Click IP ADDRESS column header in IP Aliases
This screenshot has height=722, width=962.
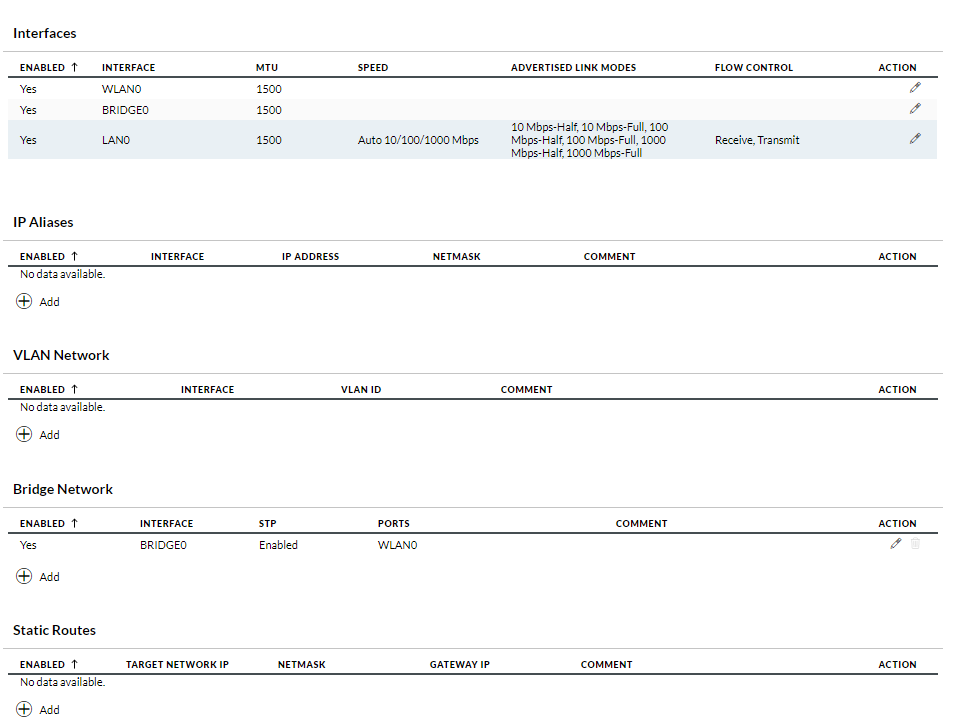click(310, 256)
